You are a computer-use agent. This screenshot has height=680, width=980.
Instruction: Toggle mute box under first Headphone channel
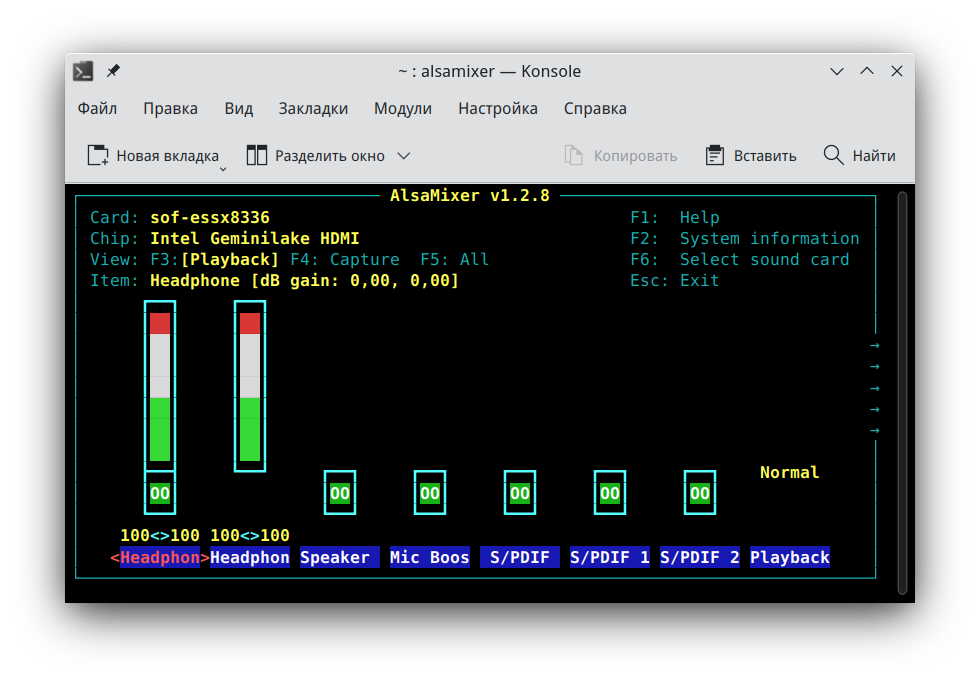pyautogui.click(x=160, y=493)
